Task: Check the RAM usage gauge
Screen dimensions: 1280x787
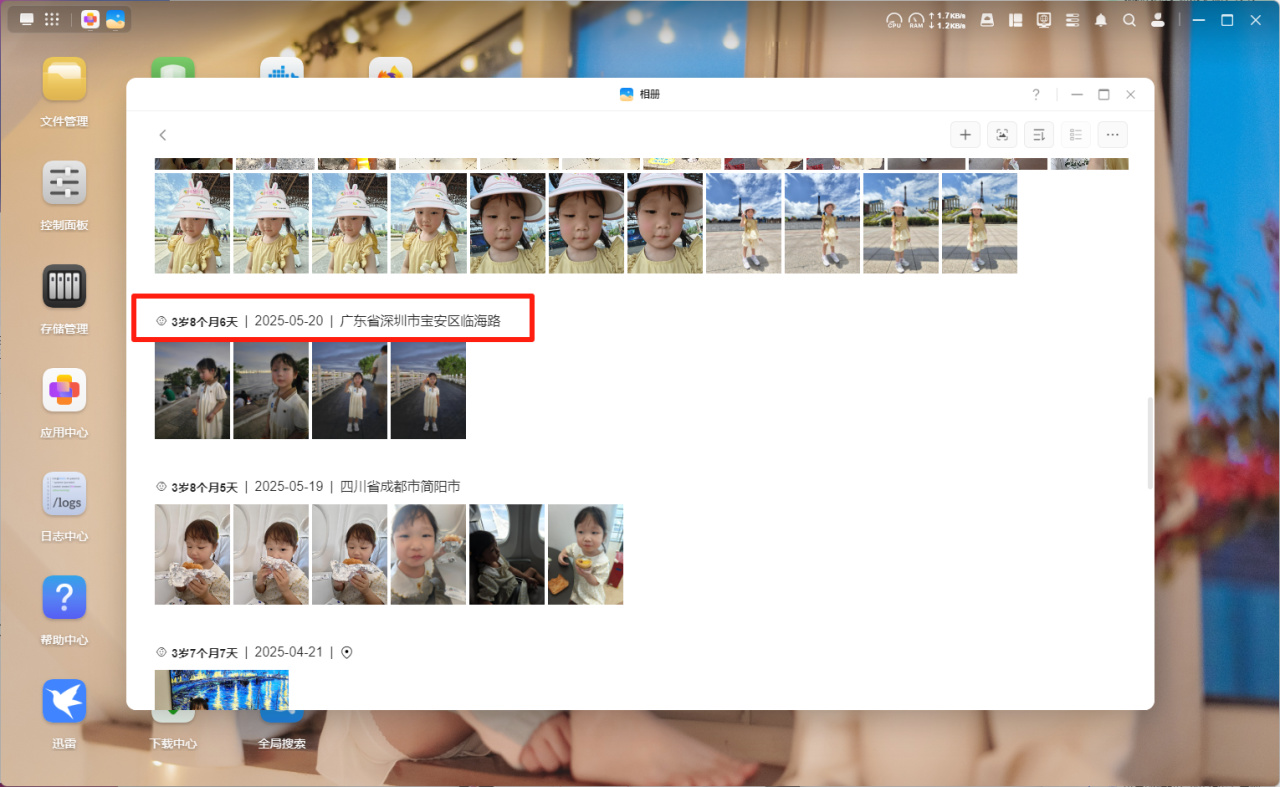Action: tap(916, 20)
